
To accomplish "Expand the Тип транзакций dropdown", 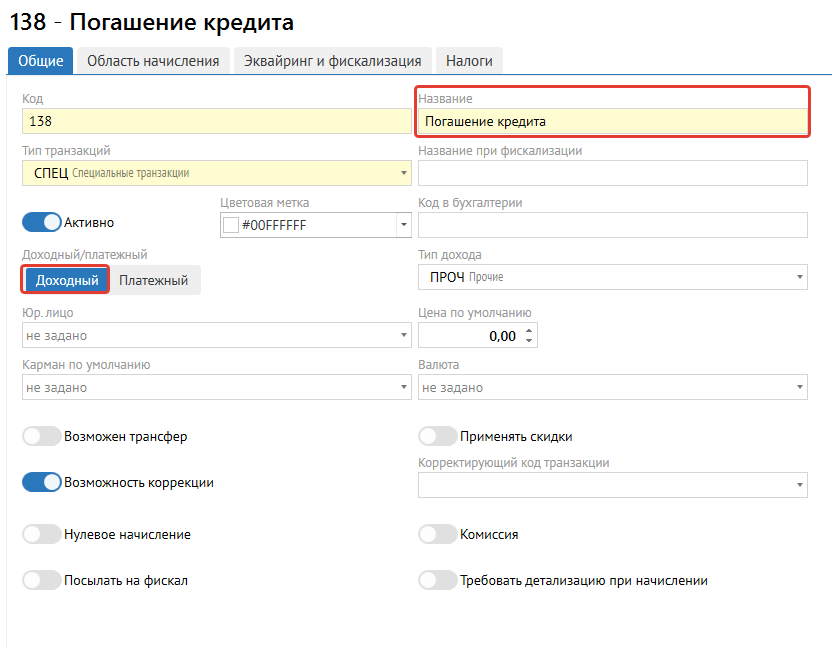I will (x=404, y=173).
